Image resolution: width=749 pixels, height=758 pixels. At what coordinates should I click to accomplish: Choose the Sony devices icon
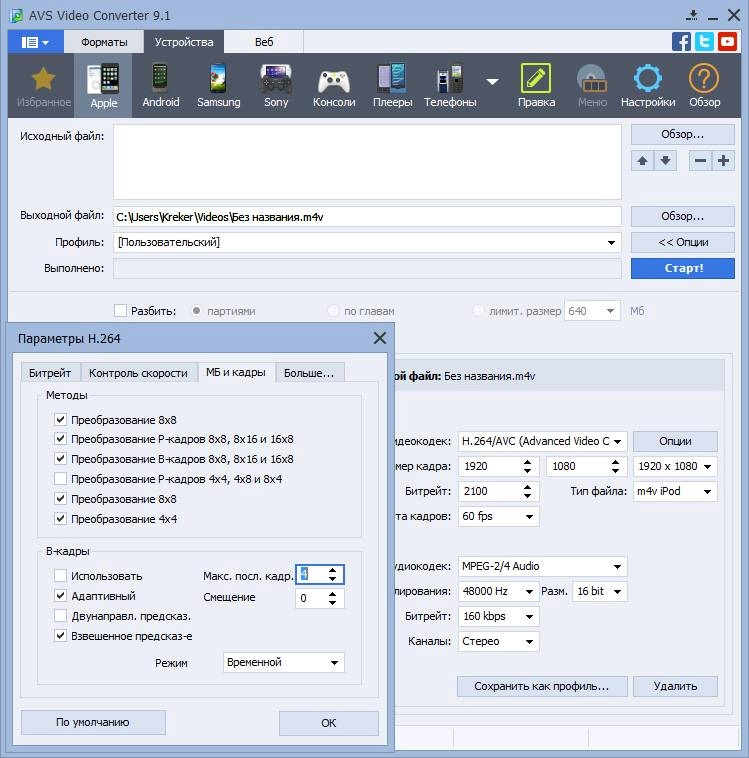[x=276, y=86]
